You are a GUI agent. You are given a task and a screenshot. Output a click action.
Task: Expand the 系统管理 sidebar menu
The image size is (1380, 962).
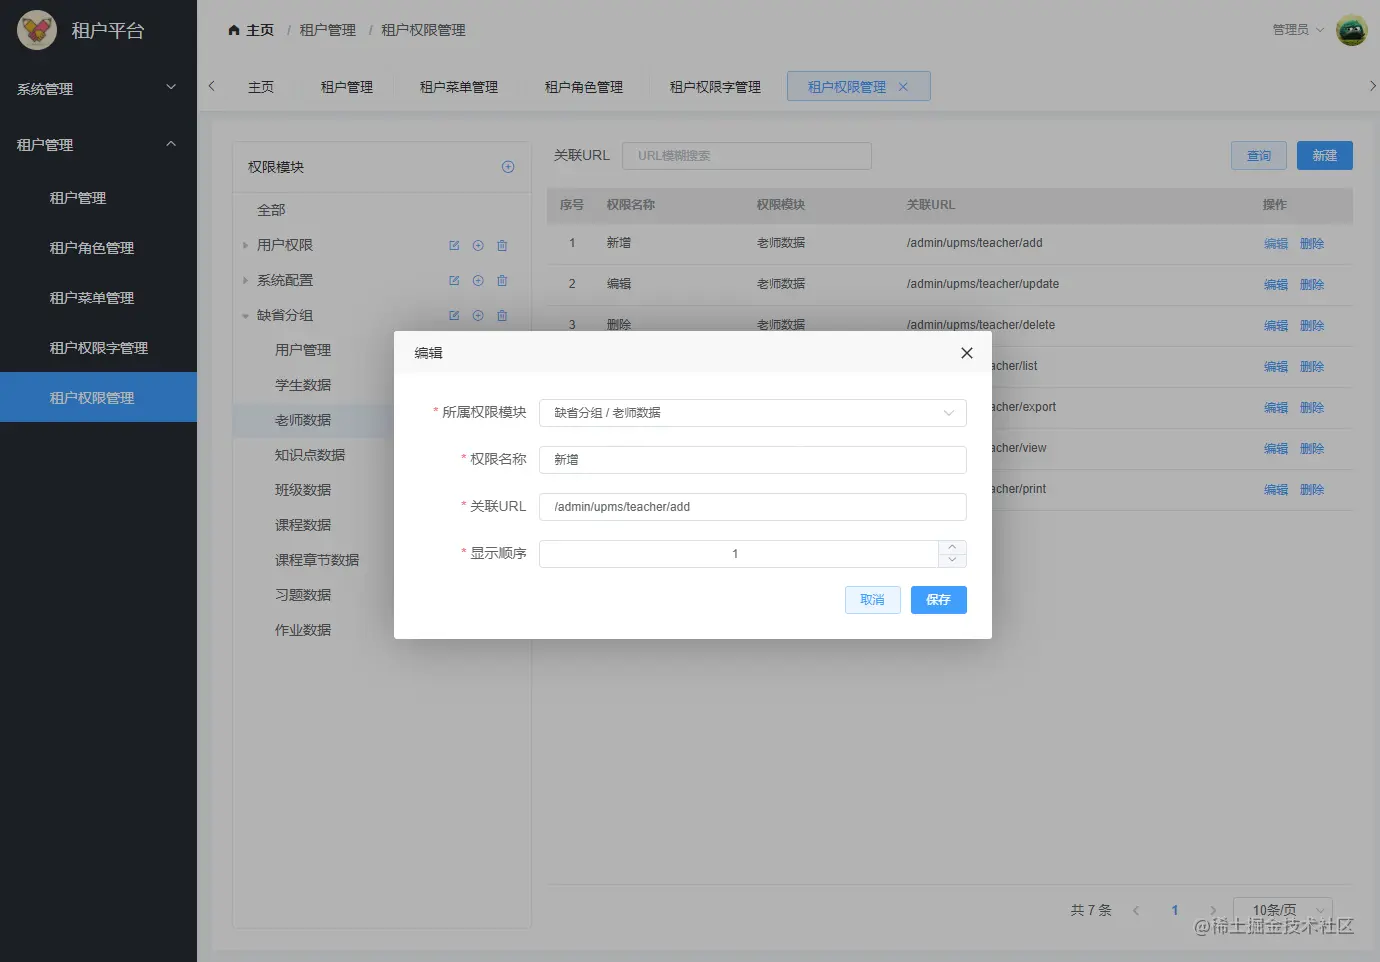tap(98, 89)
